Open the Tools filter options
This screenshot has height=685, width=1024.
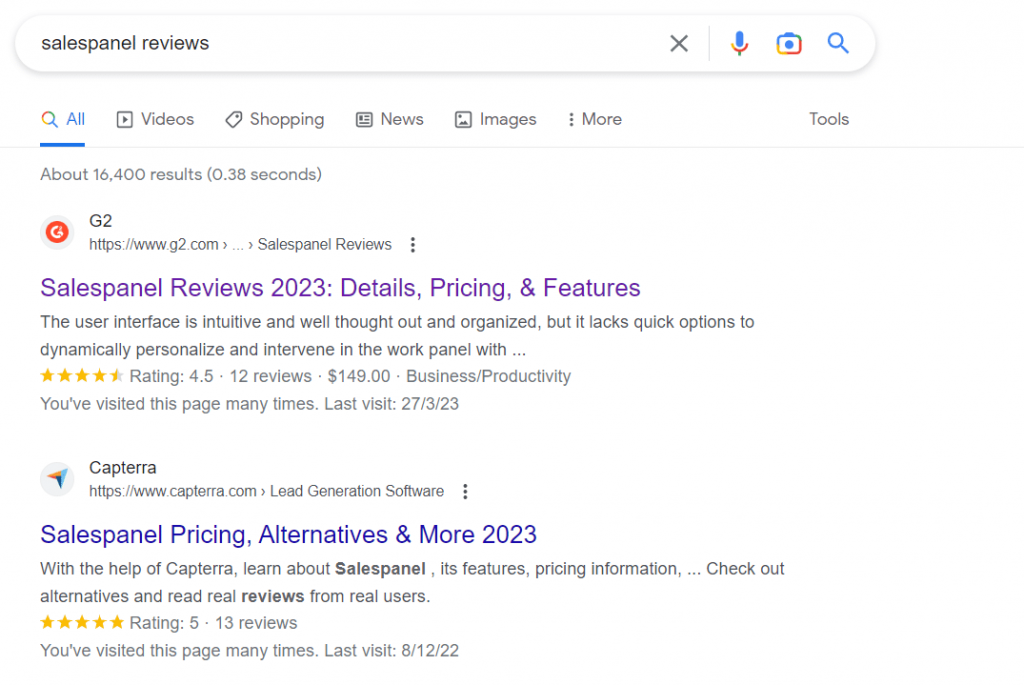pos(829,119)
